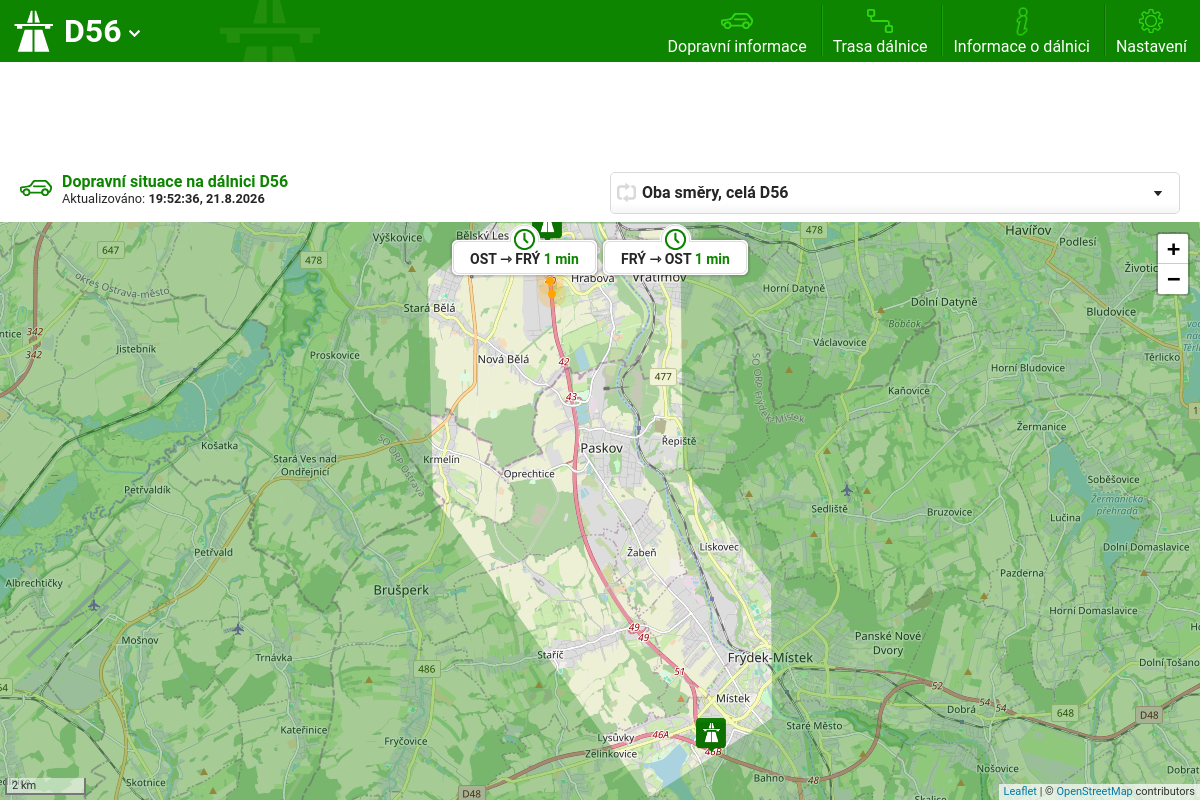Viewport: 1200px width, 800px height.
Task: Open the Nastavení settings tab
Action: pos(1151,31)
